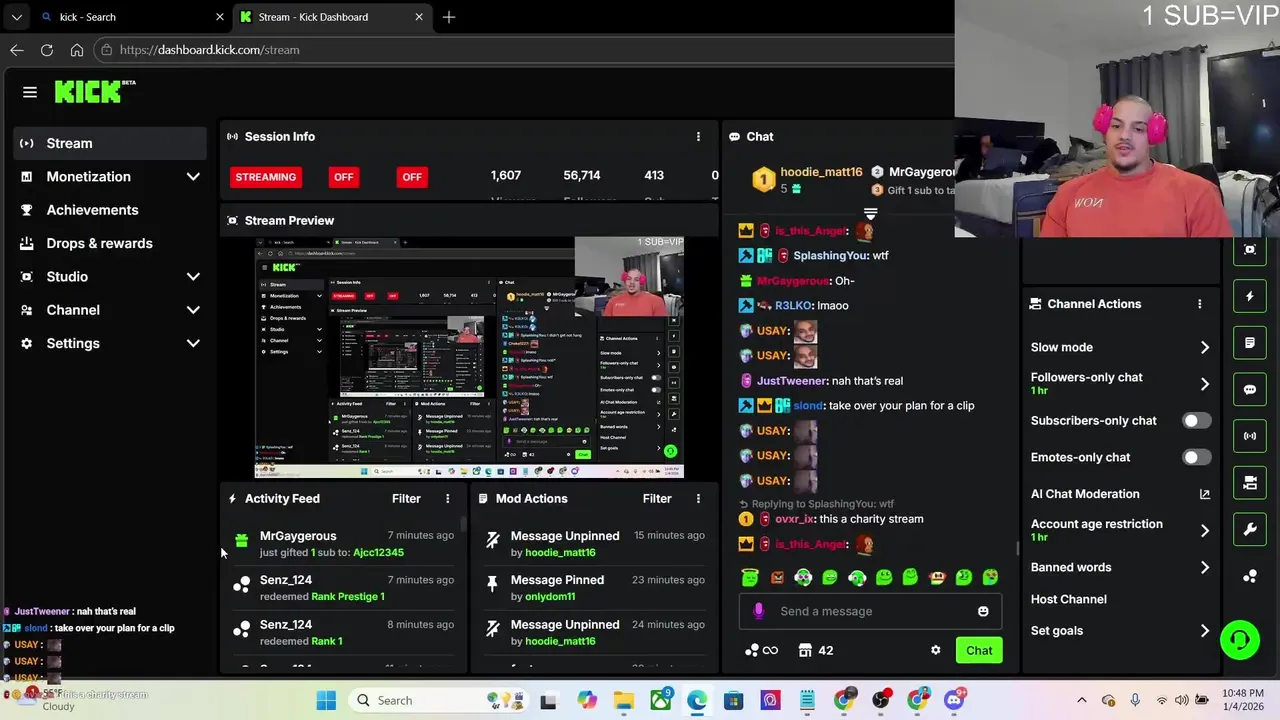
Task: Click the wrench tools sidebar icon
Action: pyautogui.click(x=1250, y=530)
